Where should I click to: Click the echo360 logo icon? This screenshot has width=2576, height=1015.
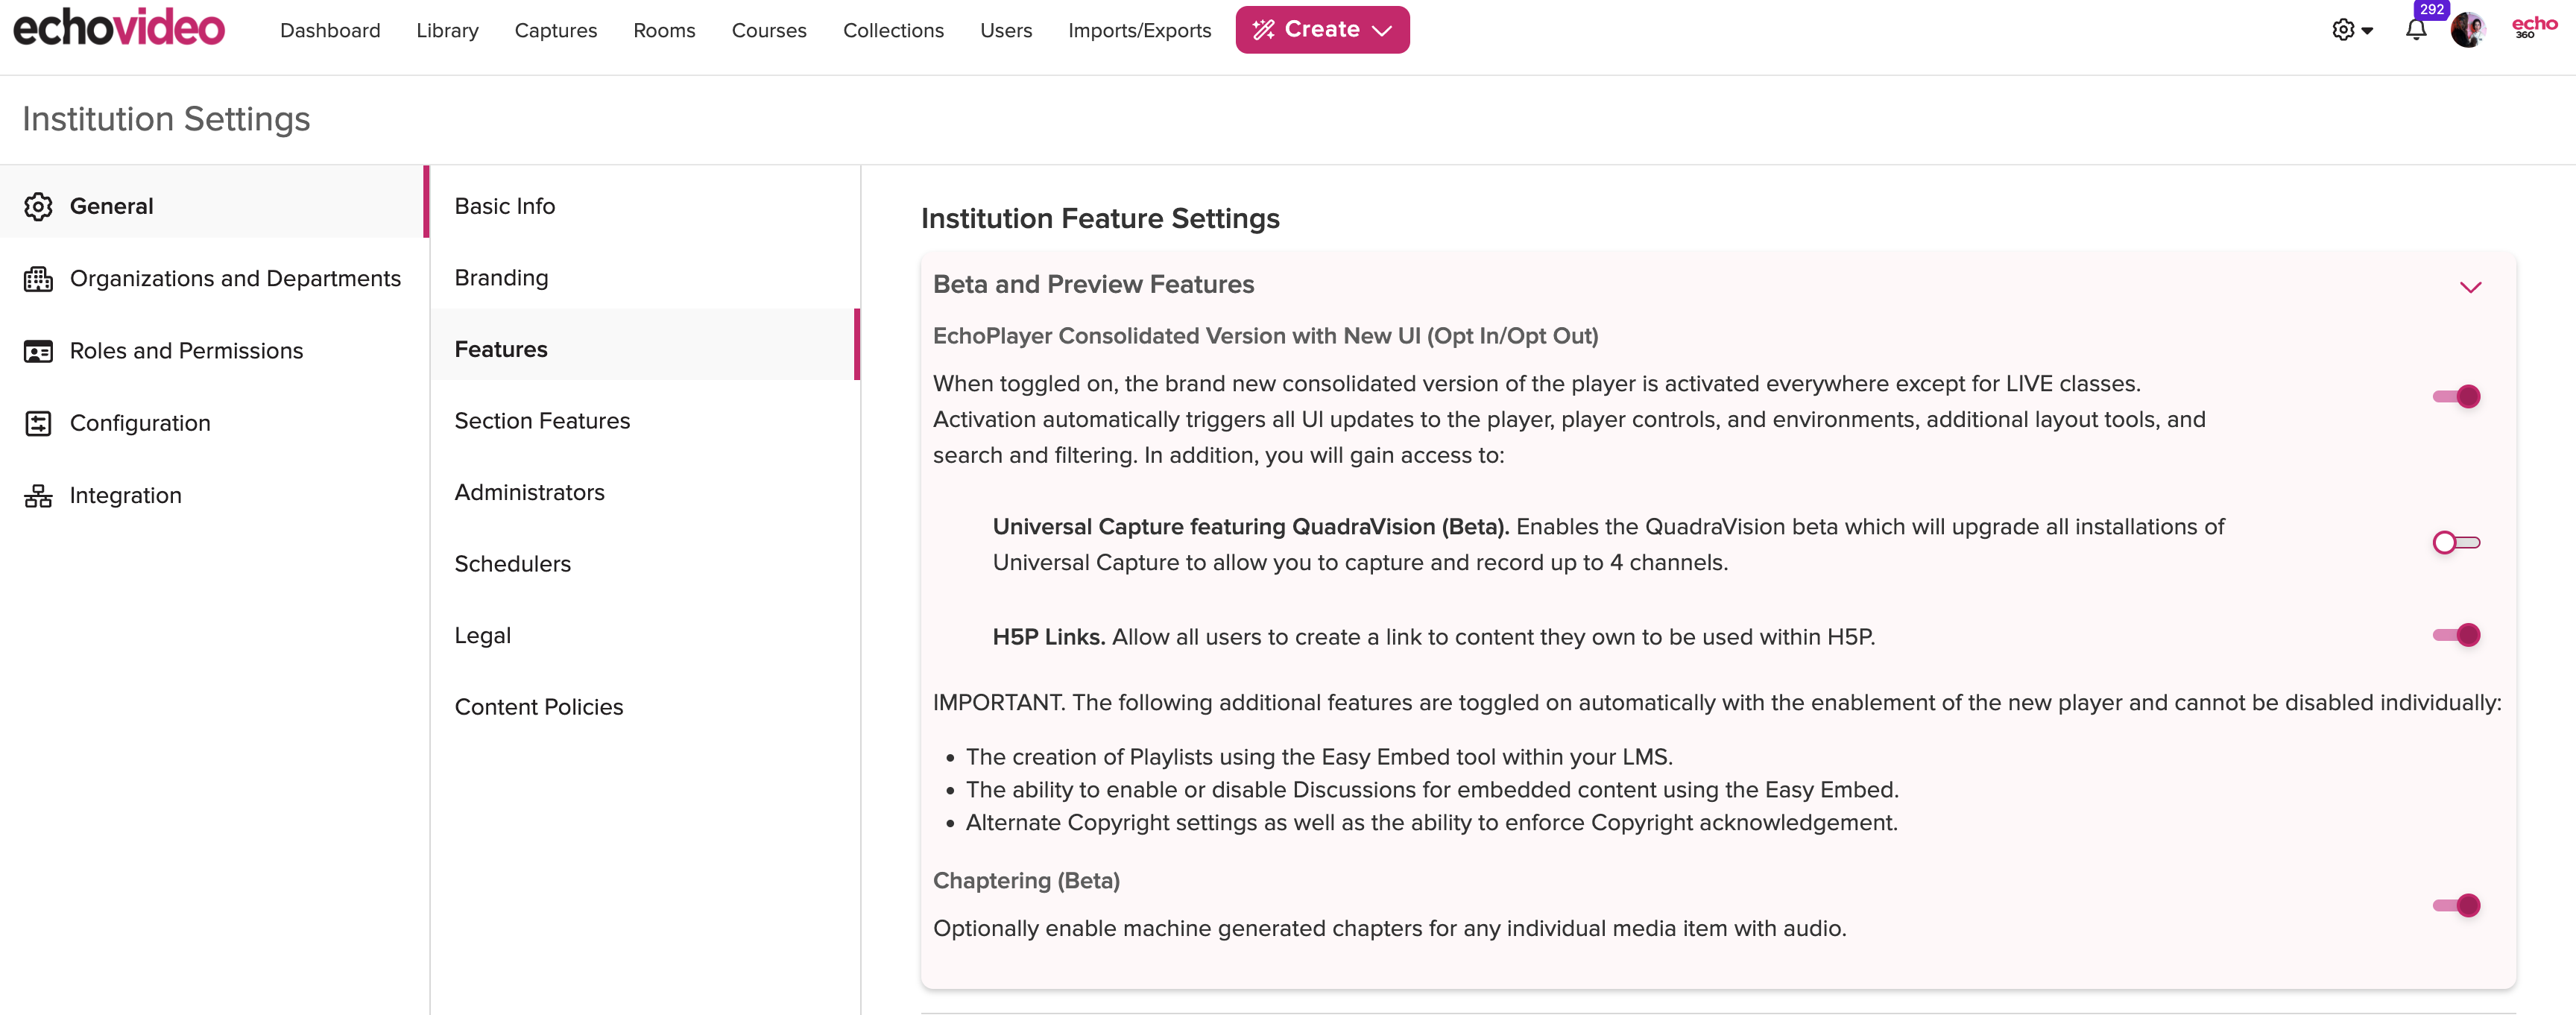[2534, 27]
